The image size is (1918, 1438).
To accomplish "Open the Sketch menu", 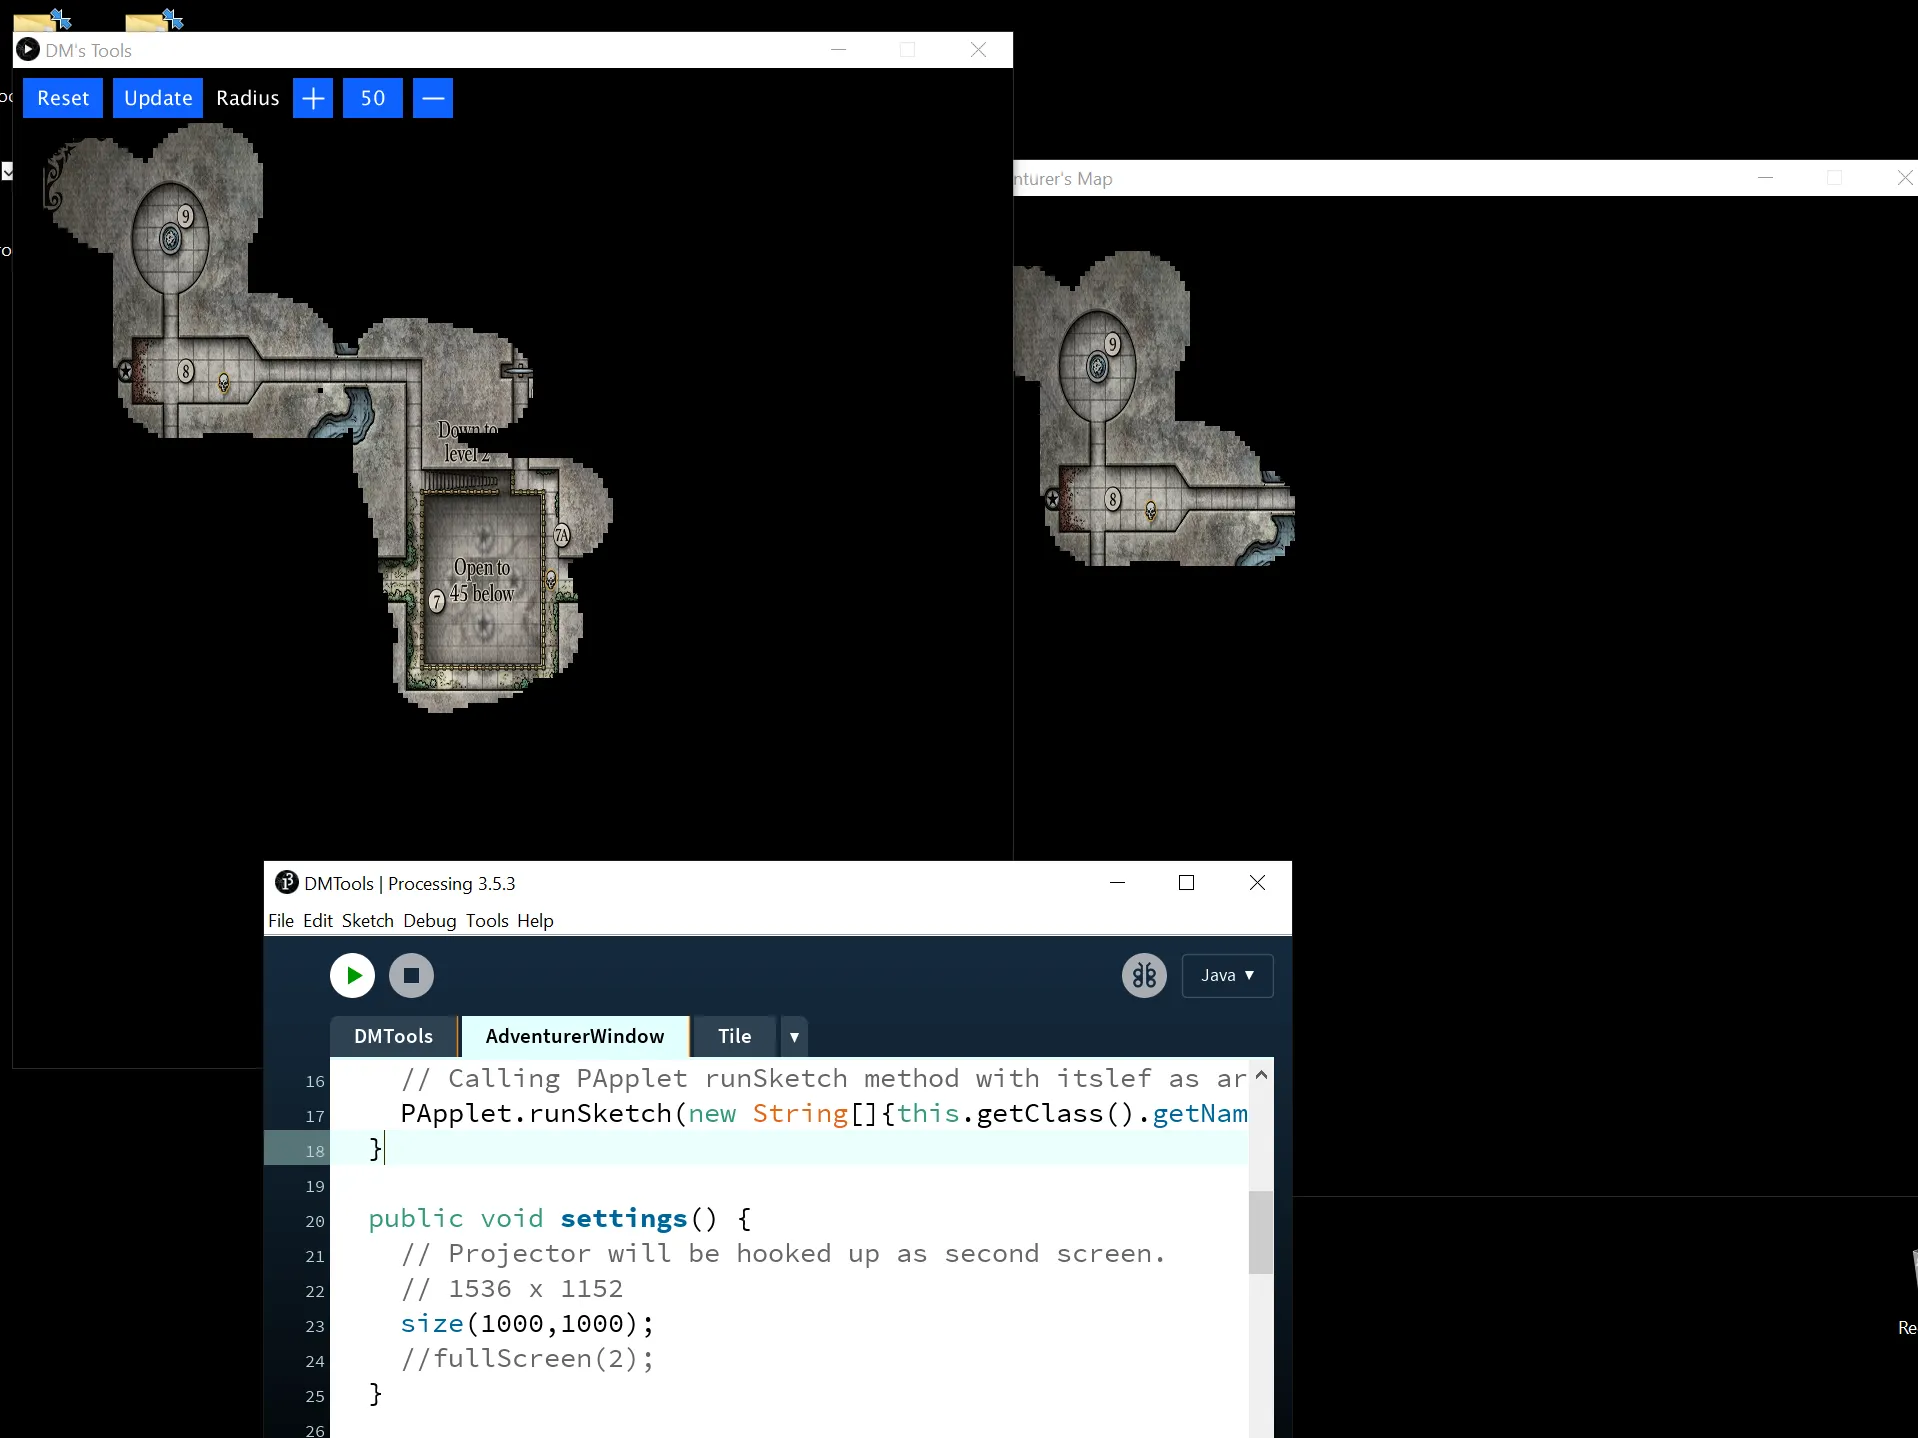I will (368, 921).
